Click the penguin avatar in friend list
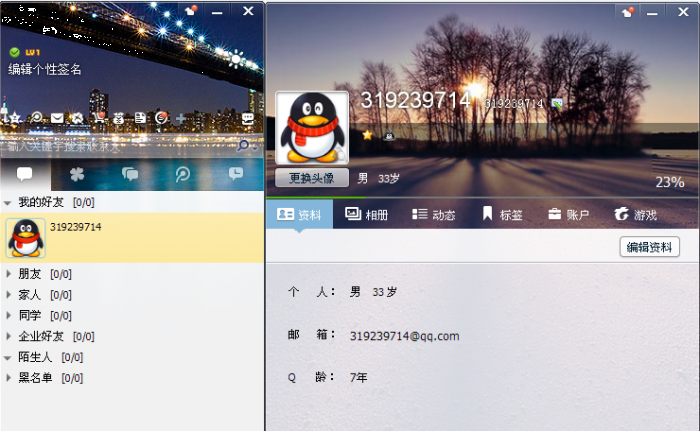The width and height of the screenshot is (700, 431). point(25,238)
